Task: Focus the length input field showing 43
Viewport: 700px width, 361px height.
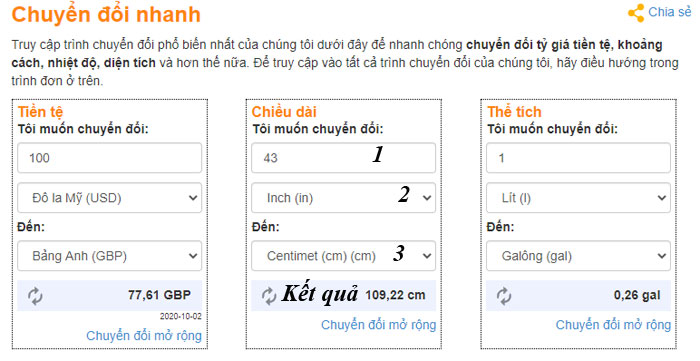Action: pyautogui.click(x=343, y=158)
